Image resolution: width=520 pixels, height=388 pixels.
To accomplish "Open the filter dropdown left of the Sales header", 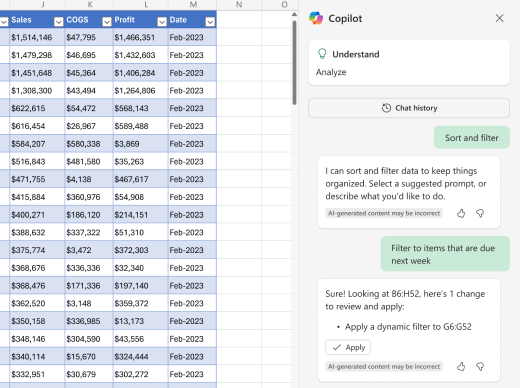I will [4, 22].
